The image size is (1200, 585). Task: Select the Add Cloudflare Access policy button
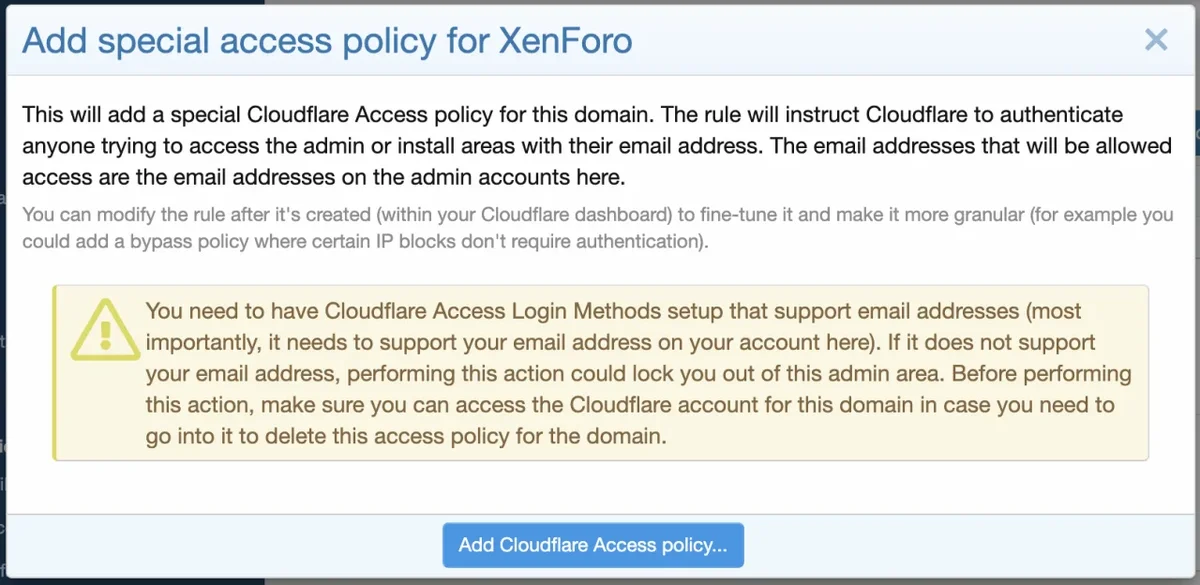pyautogui.click(x=593, y=545)
